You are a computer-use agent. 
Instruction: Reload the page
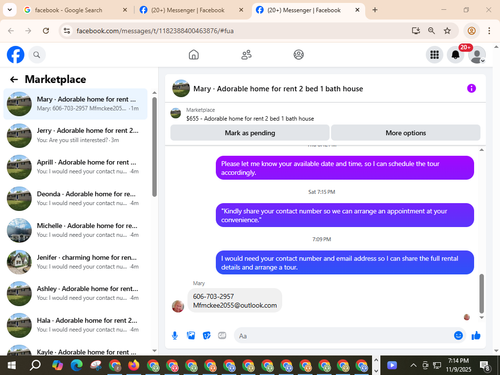(x=46, y=31)
